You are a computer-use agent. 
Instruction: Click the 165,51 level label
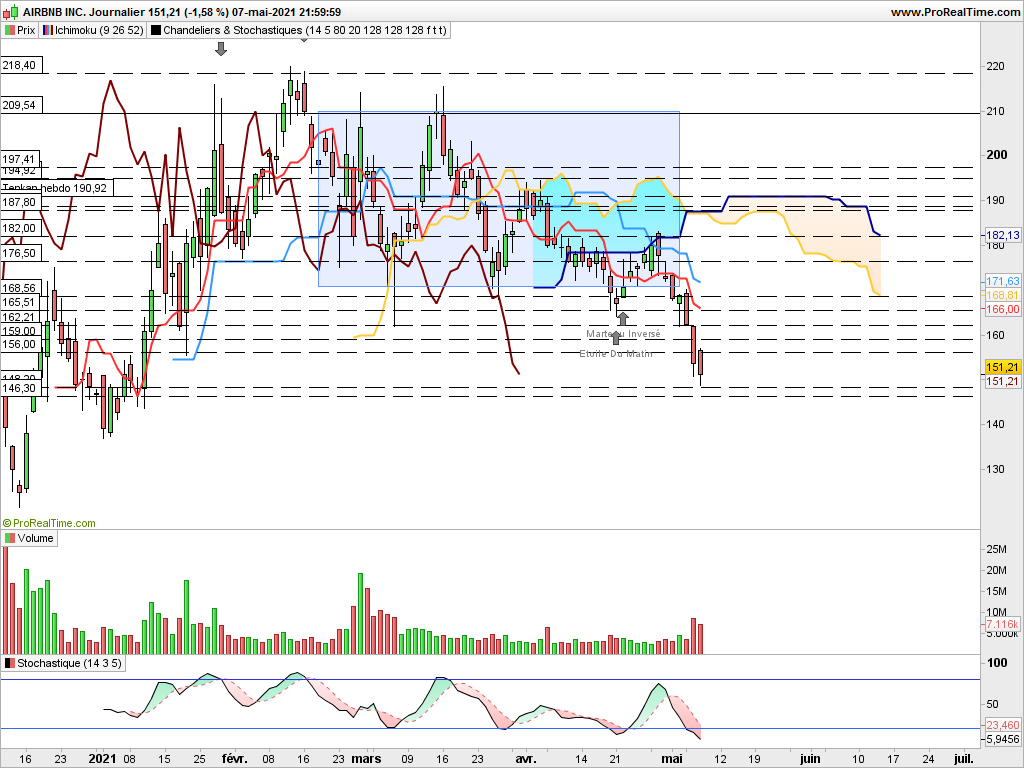pyautogui.click(x=20, y=302)
